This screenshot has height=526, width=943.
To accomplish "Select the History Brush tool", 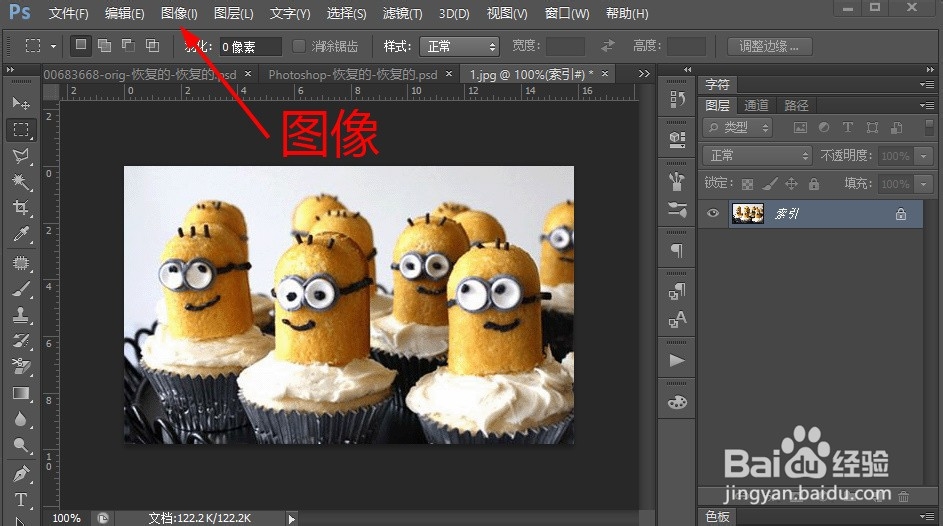I will click(x=21, y=341).
